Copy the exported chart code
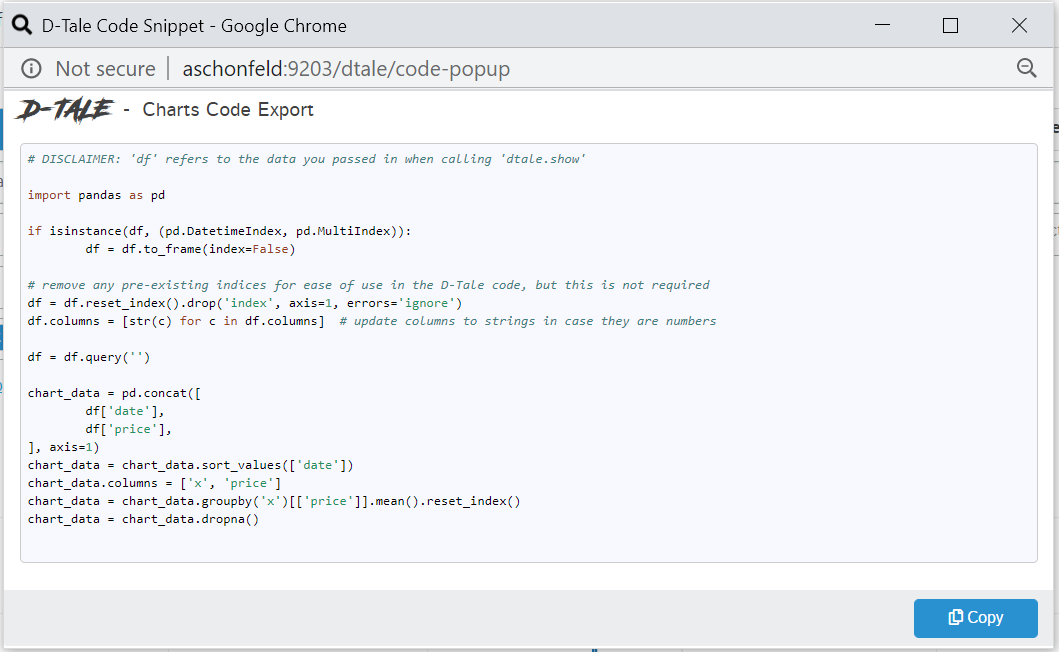The image size is (1059, 652). click(x=975, y=618)
